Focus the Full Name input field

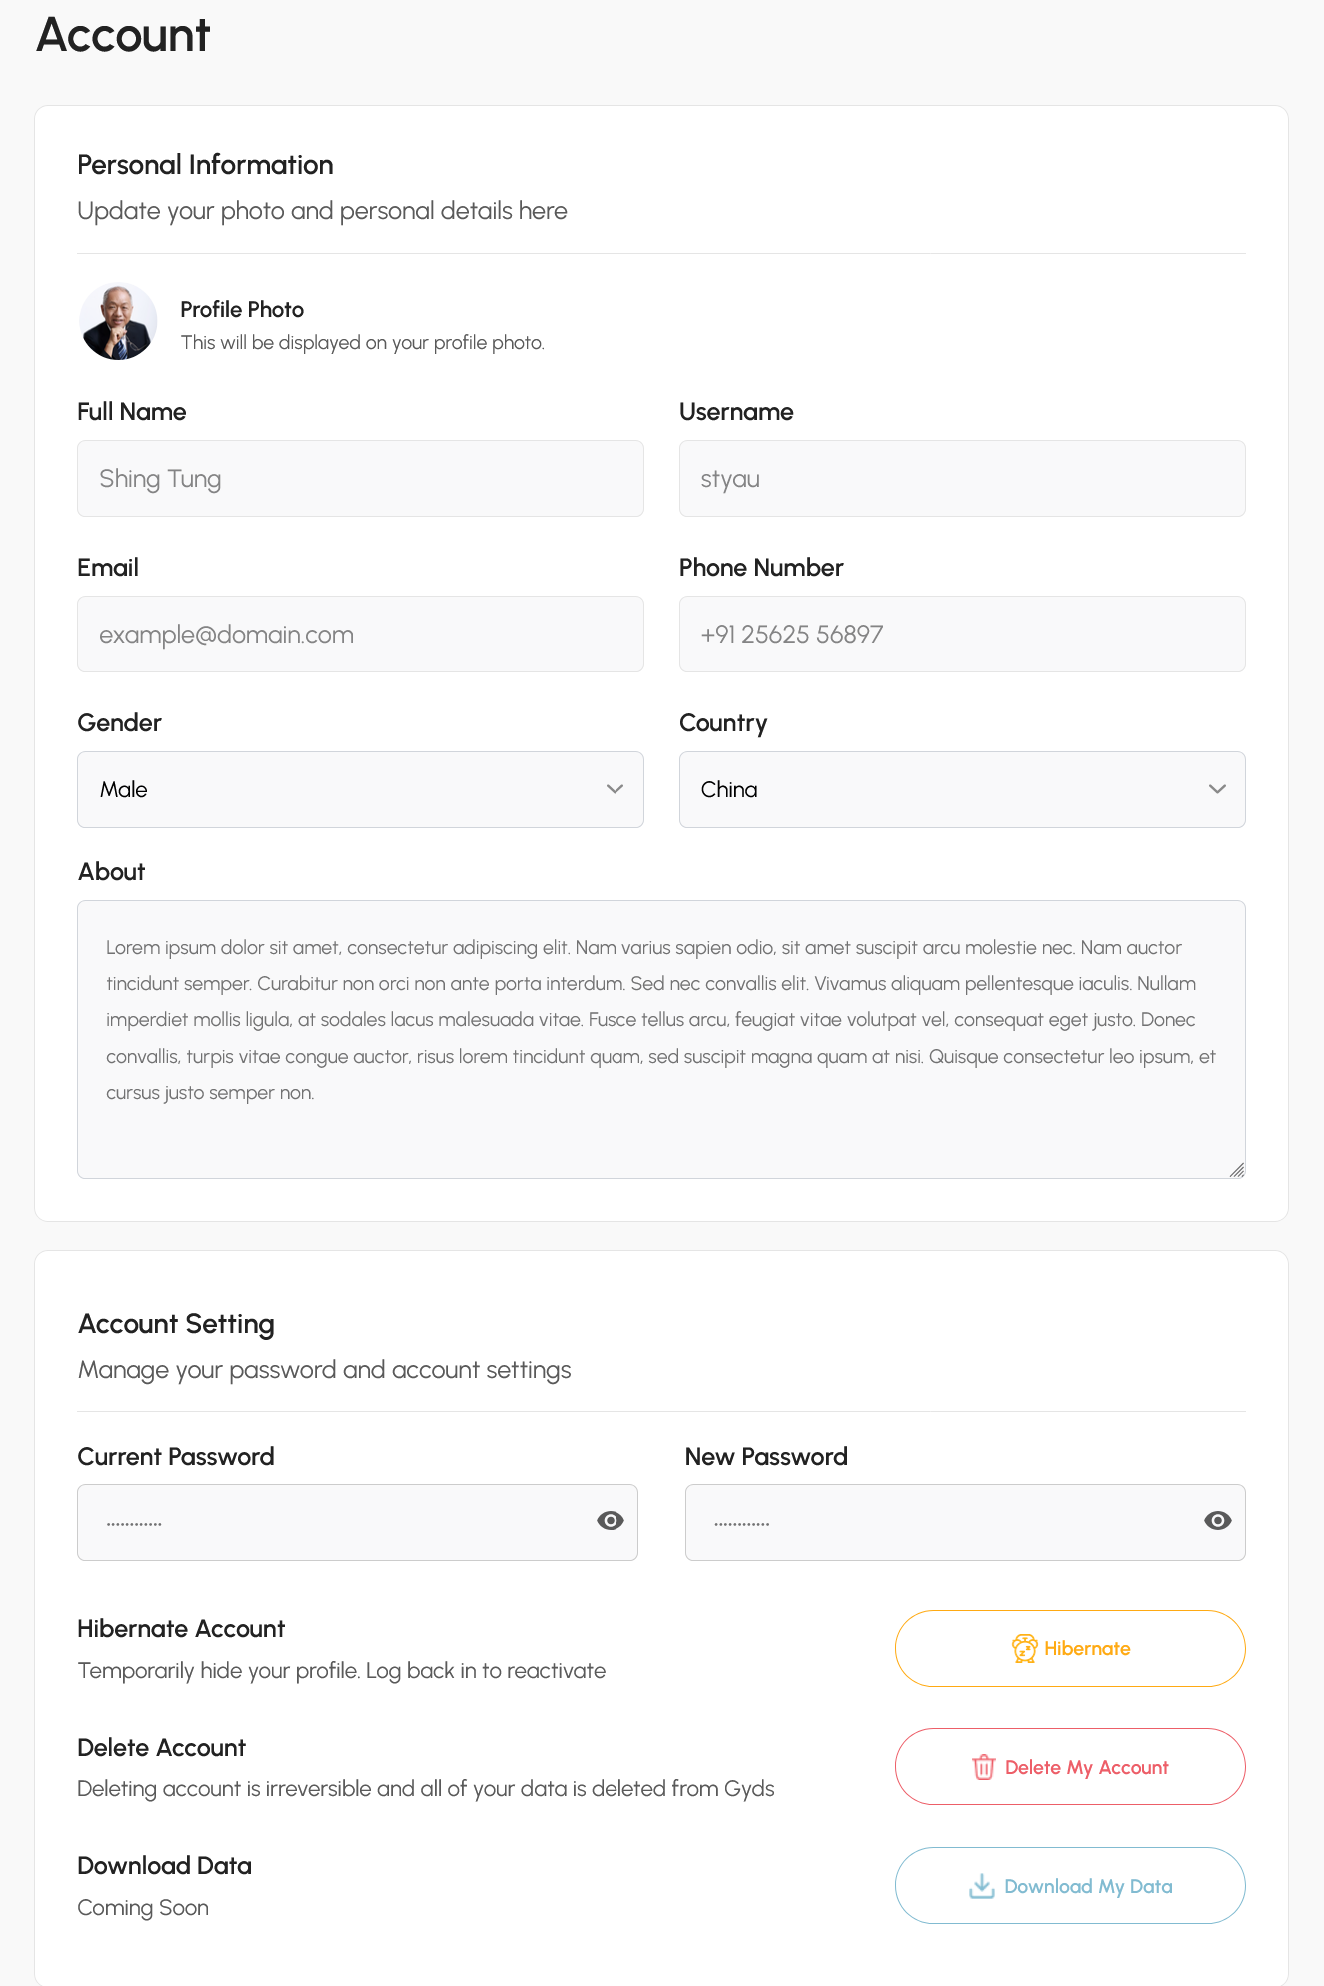[360, 479]
